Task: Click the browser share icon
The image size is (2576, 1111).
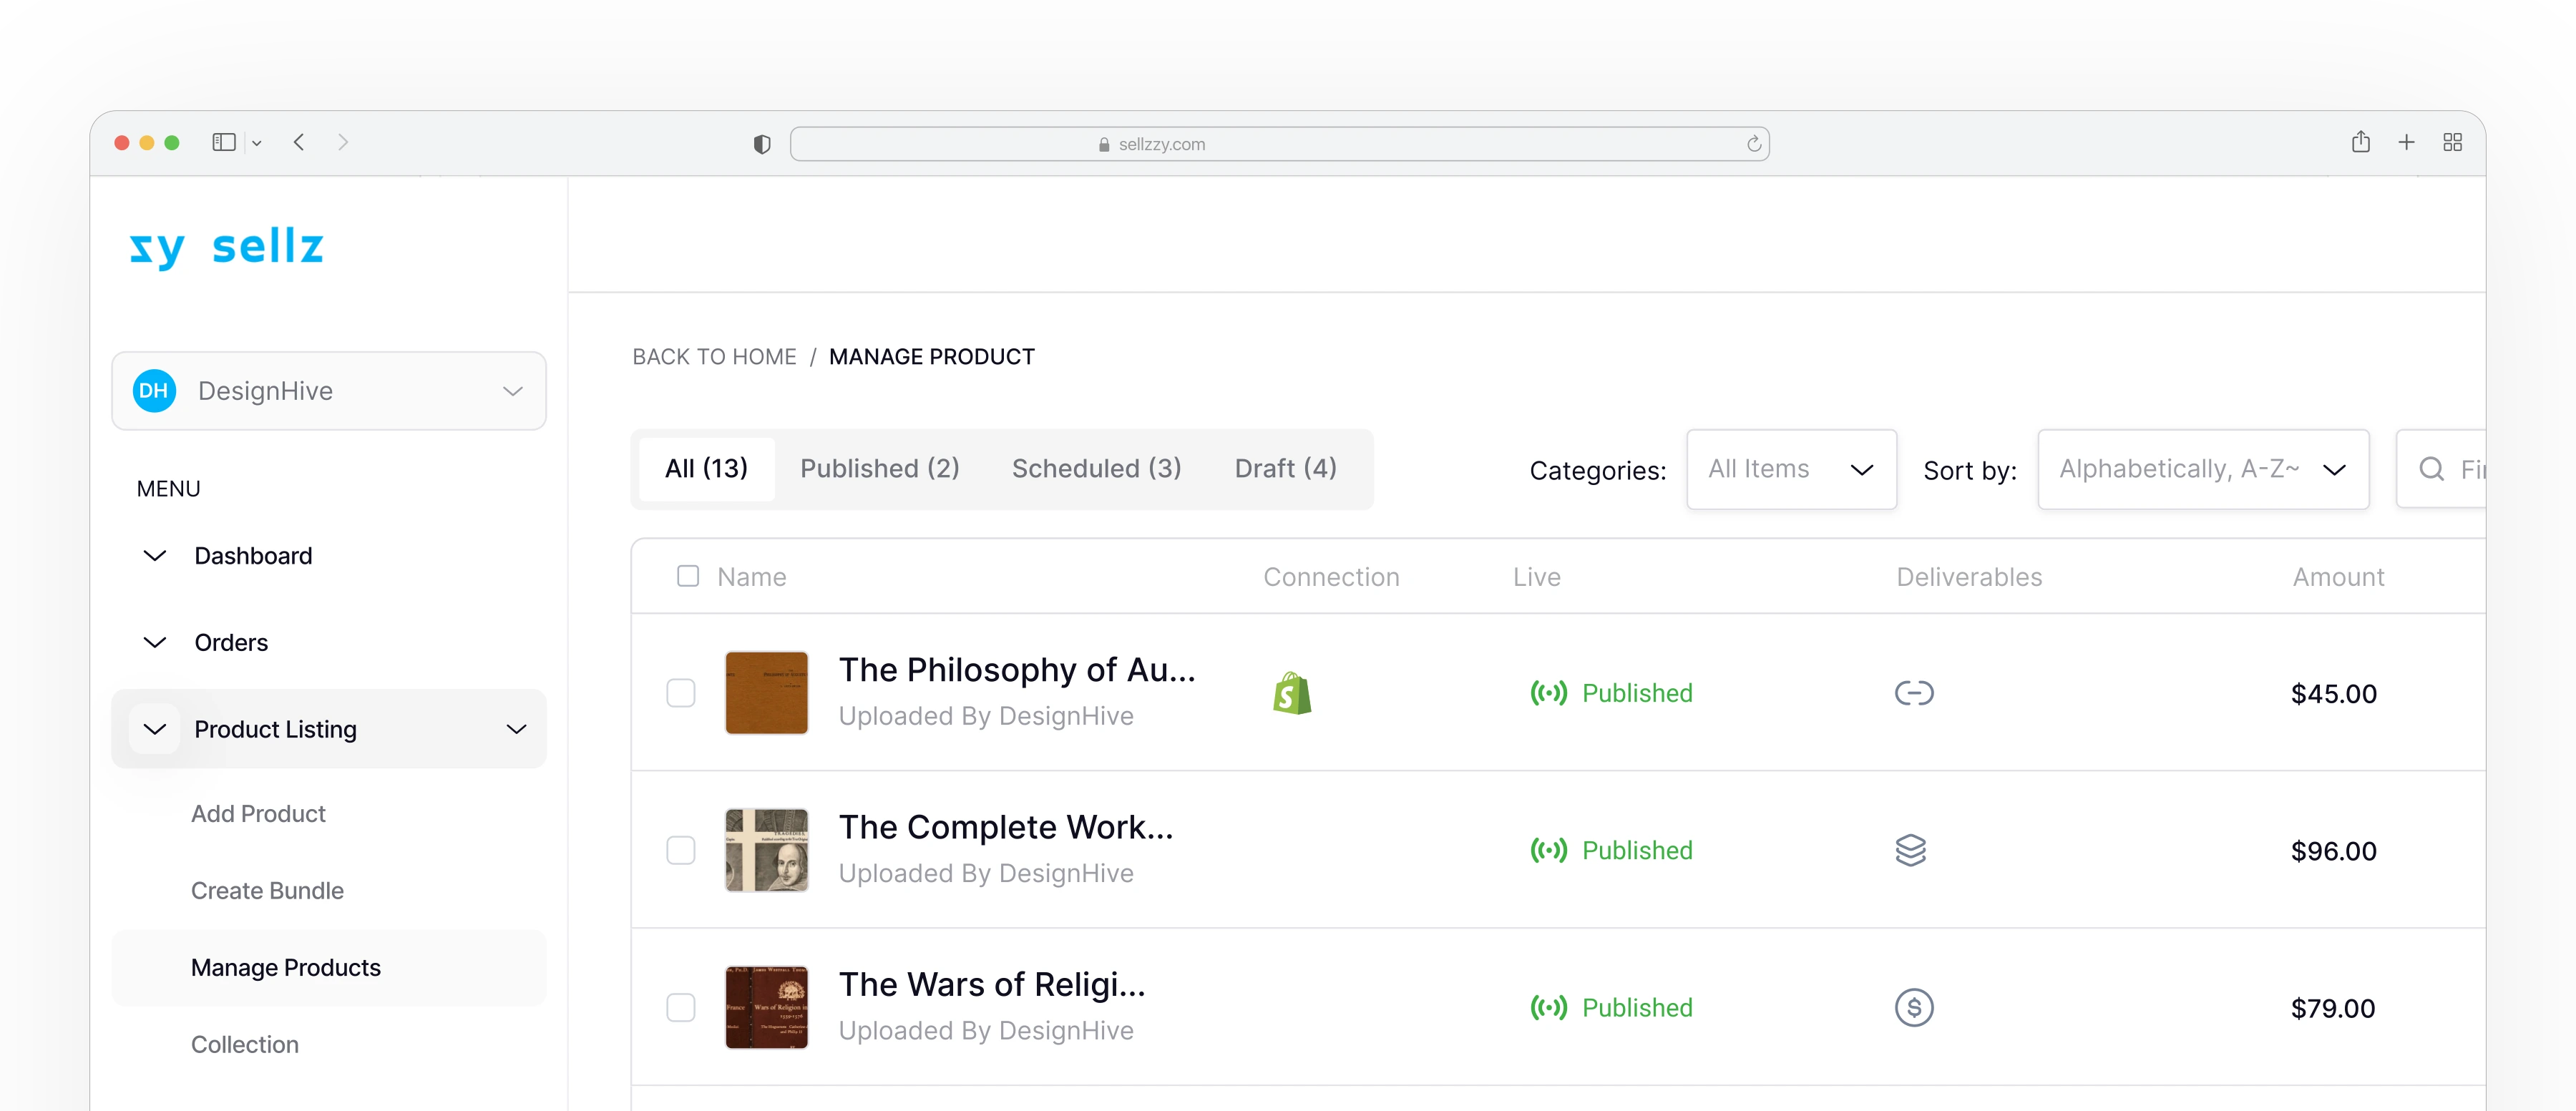Action: (x=2360, y=142)
